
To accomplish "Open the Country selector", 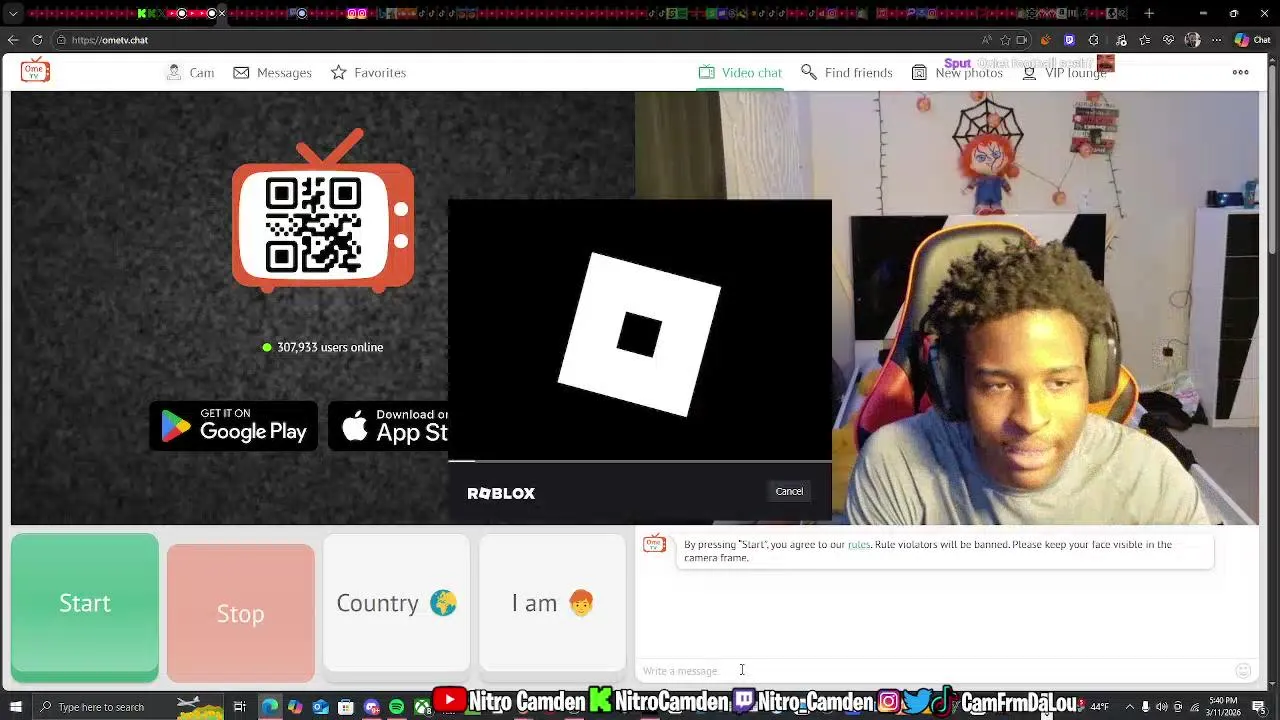I will coord(396,603).
